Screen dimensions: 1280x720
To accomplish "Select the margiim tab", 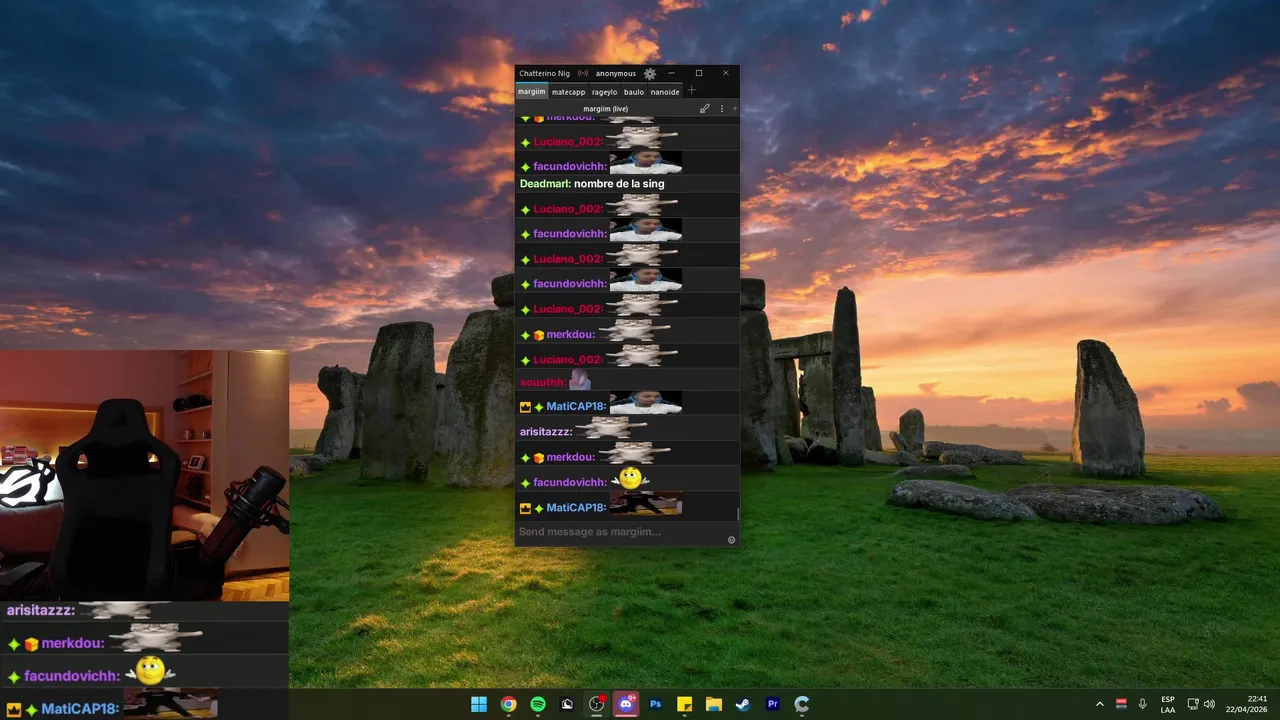I will pyautogui.click(x=532, y=91).
